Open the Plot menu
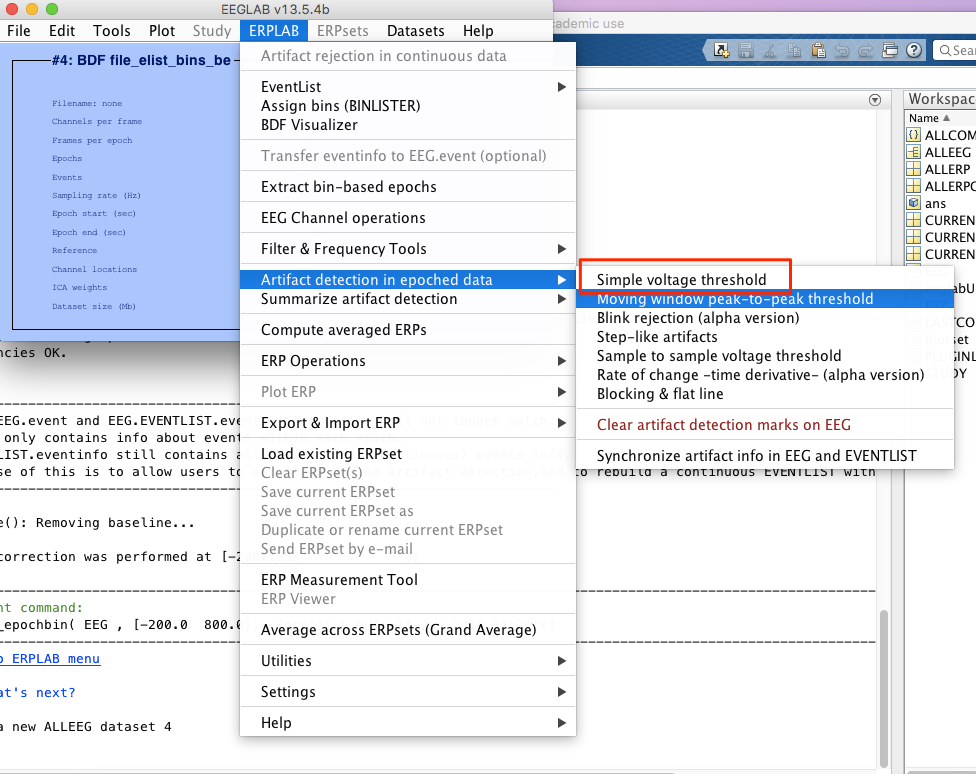This screenshot has width=976, height=774. [x=162, y=31]
